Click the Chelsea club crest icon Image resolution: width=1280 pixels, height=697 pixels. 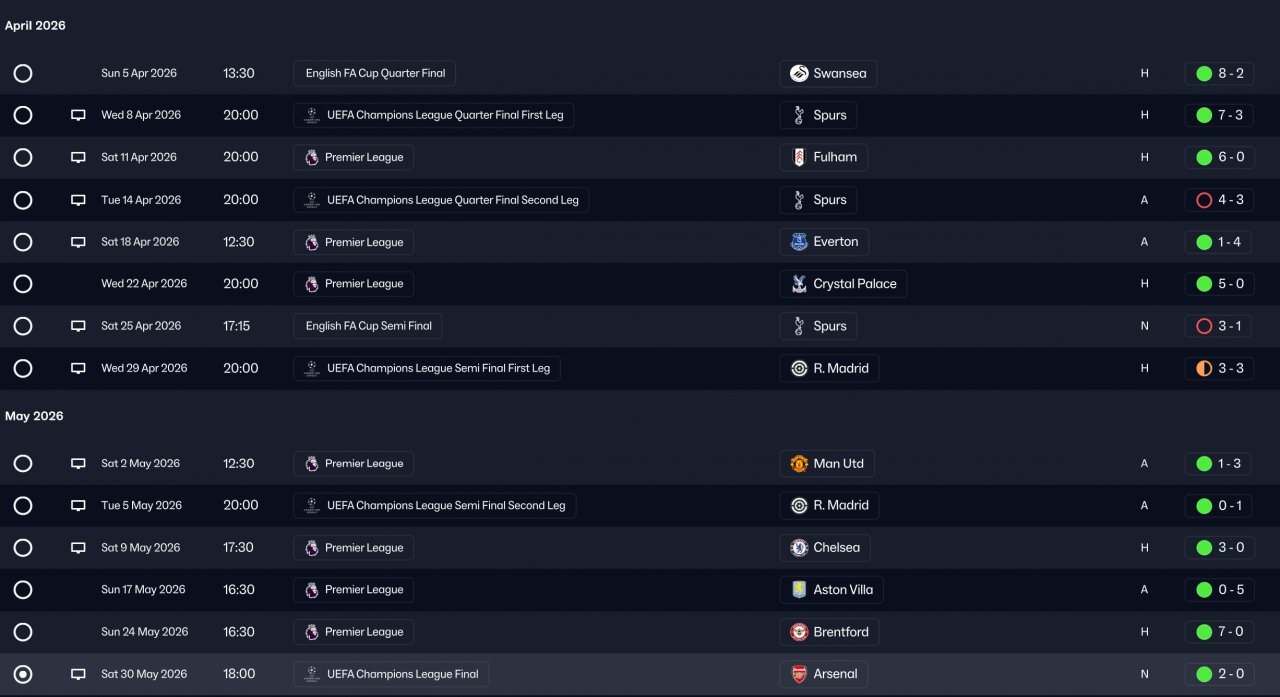799,548
